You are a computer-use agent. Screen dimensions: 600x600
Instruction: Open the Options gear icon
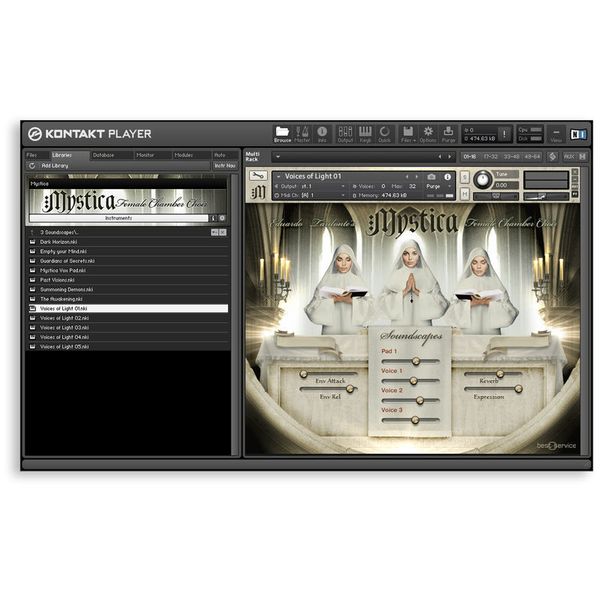point(428,134)
